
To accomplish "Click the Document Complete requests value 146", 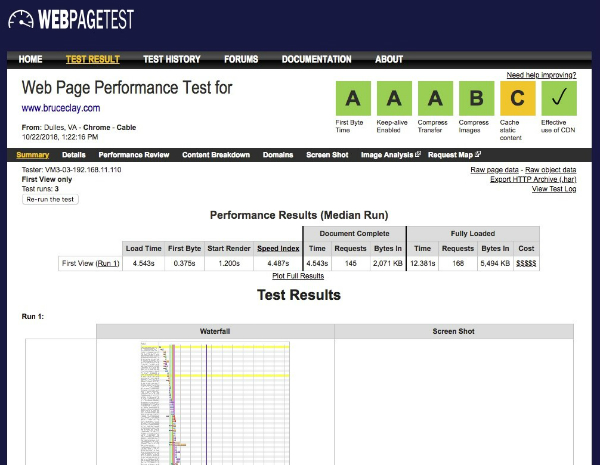I will (351, 263).
